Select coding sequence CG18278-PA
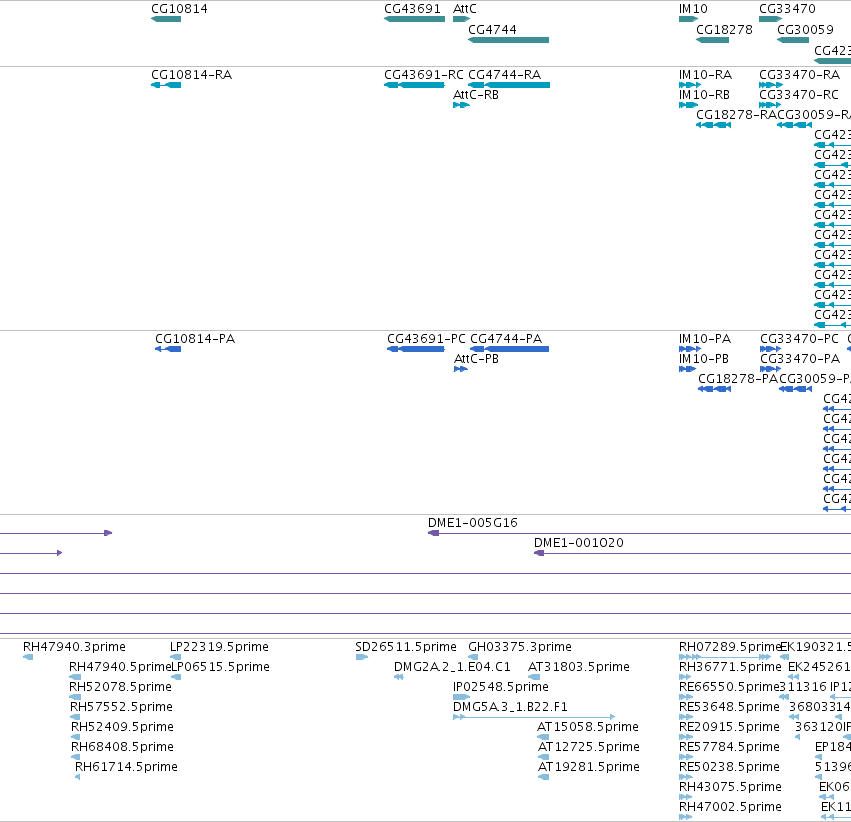 715,388
